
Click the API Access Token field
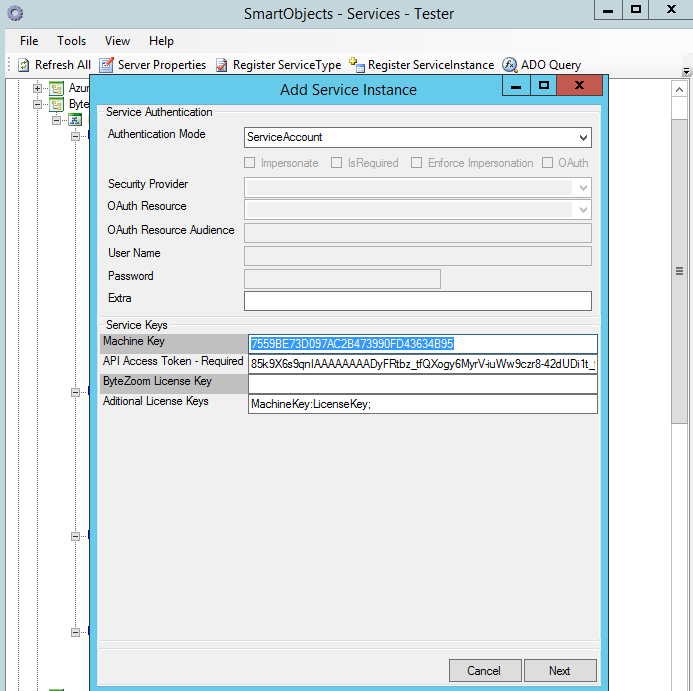pos(423,364)
